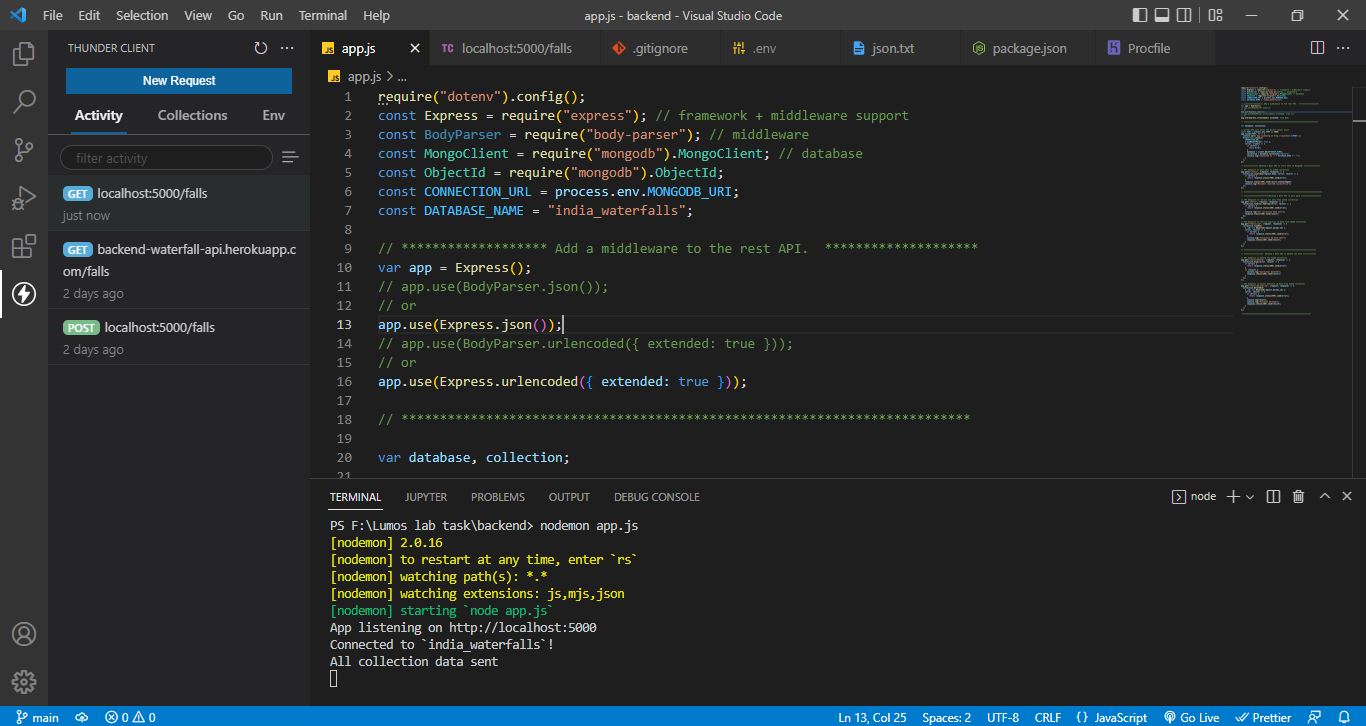The width and height of the screenshot is (1366, 726).
Task: Focus the filter activity input field
Action: (x=166, y=157)
